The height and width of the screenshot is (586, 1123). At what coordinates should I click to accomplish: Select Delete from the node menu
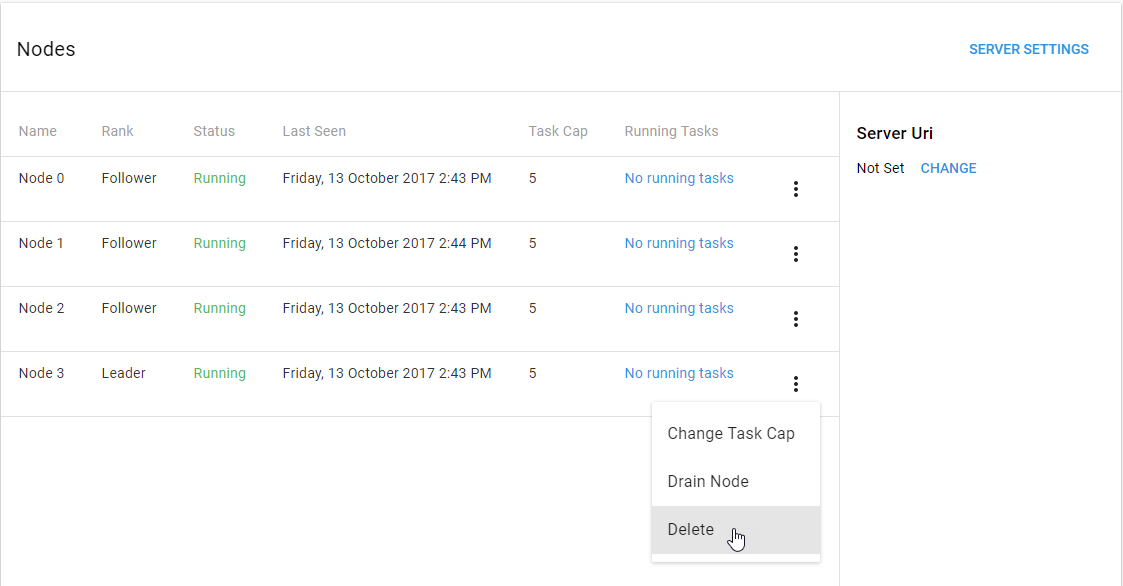[x=736, y=529]
